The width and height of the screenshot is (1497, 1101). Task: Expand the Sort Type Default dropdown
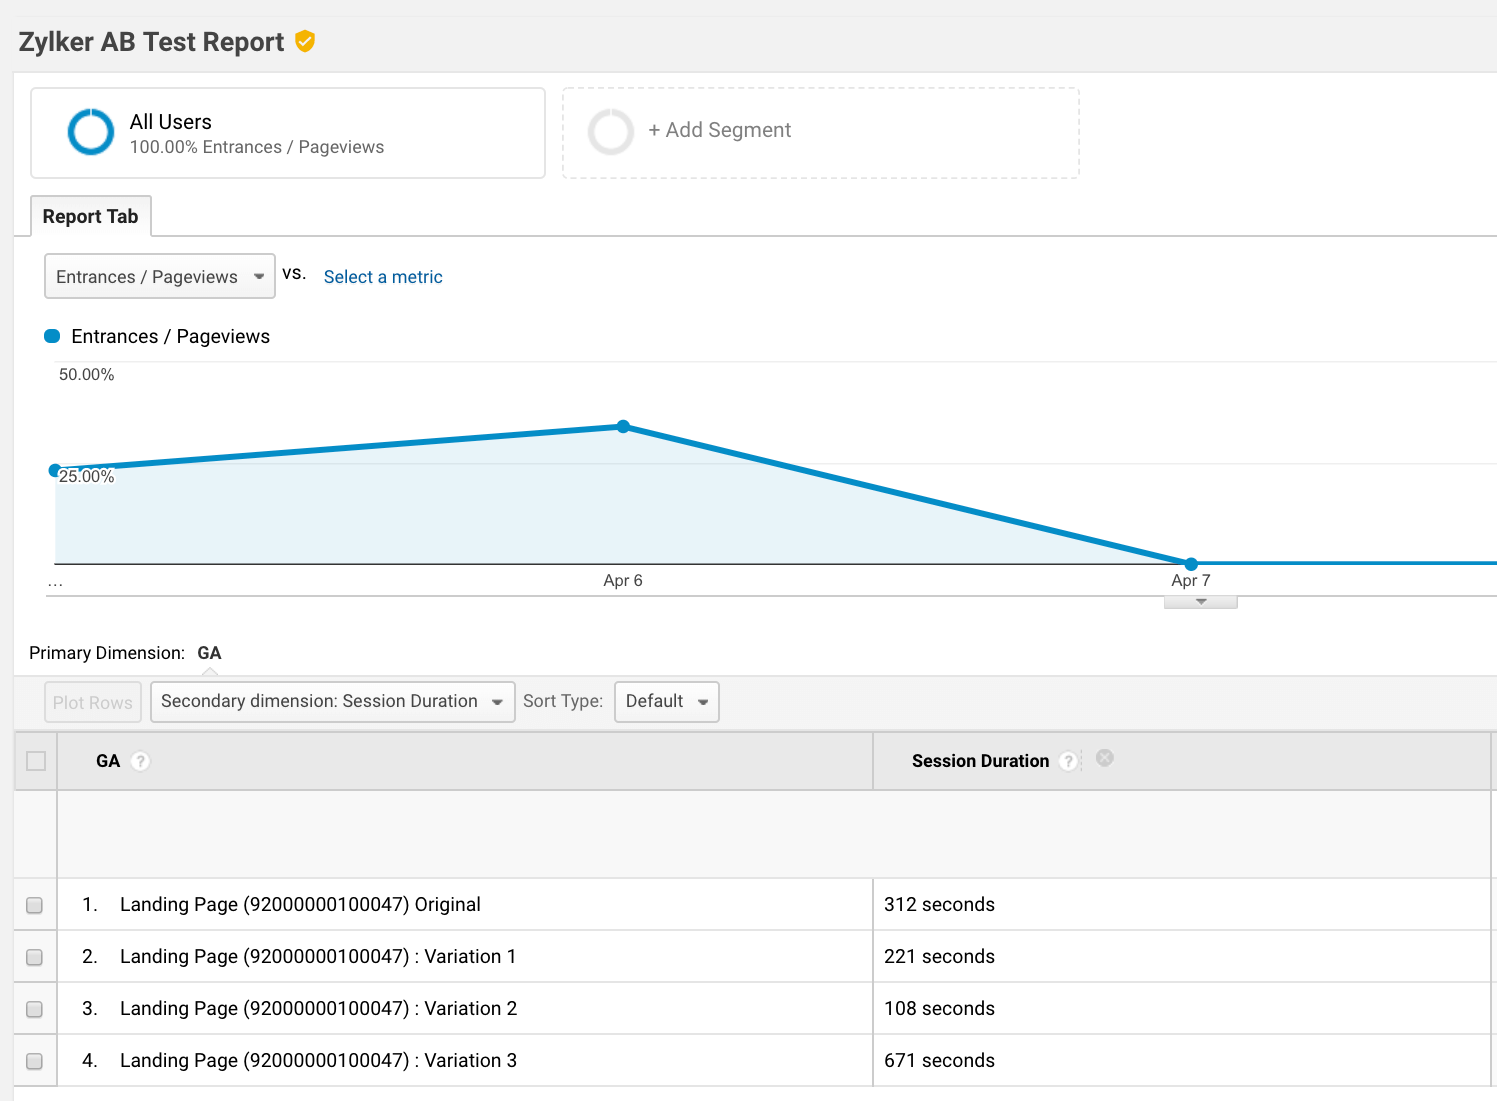click(x=666, y=702)
